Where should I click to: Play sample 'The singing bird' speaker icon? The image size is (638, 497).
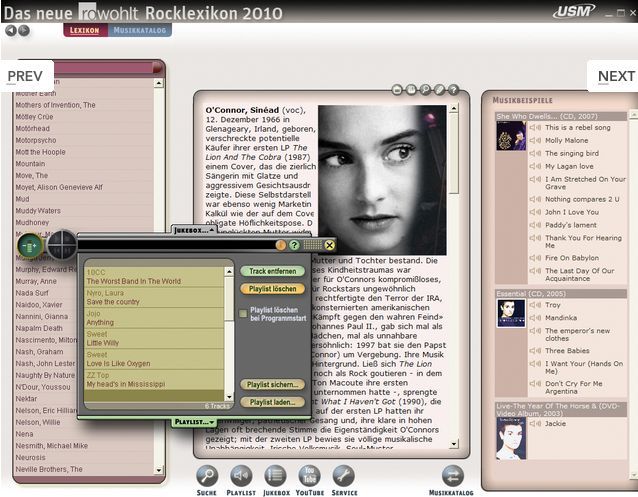click(x=535, y=153)
